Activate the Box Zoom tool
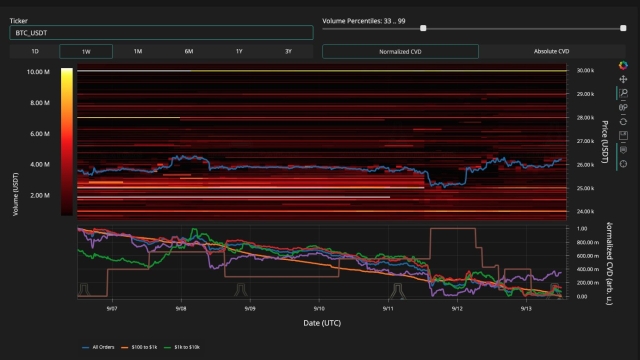 [623, 93]
